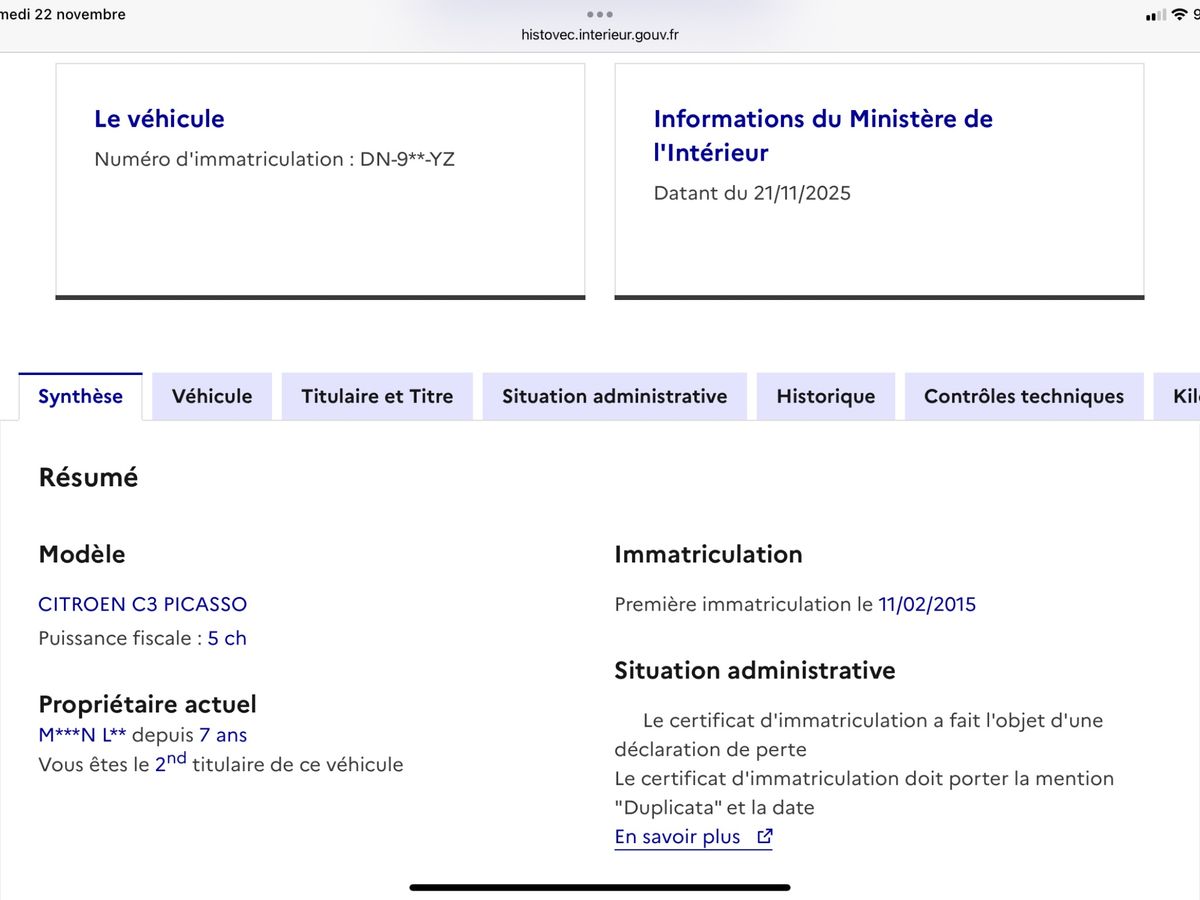The image size is (1200, 900).
Task: Click the external link icon beside En savoir plus
Action: [x=765, y=837]
